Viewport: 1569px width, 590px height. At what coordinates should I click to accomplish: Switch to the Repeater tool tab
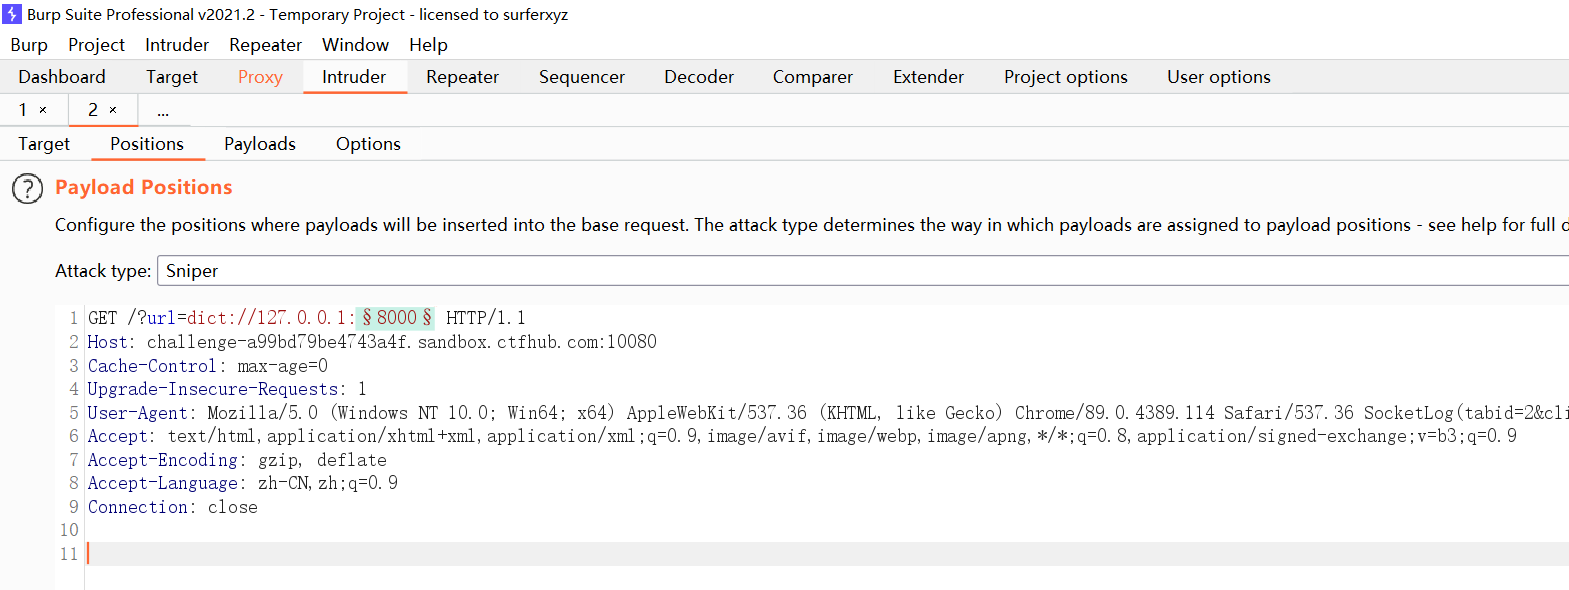462,77
